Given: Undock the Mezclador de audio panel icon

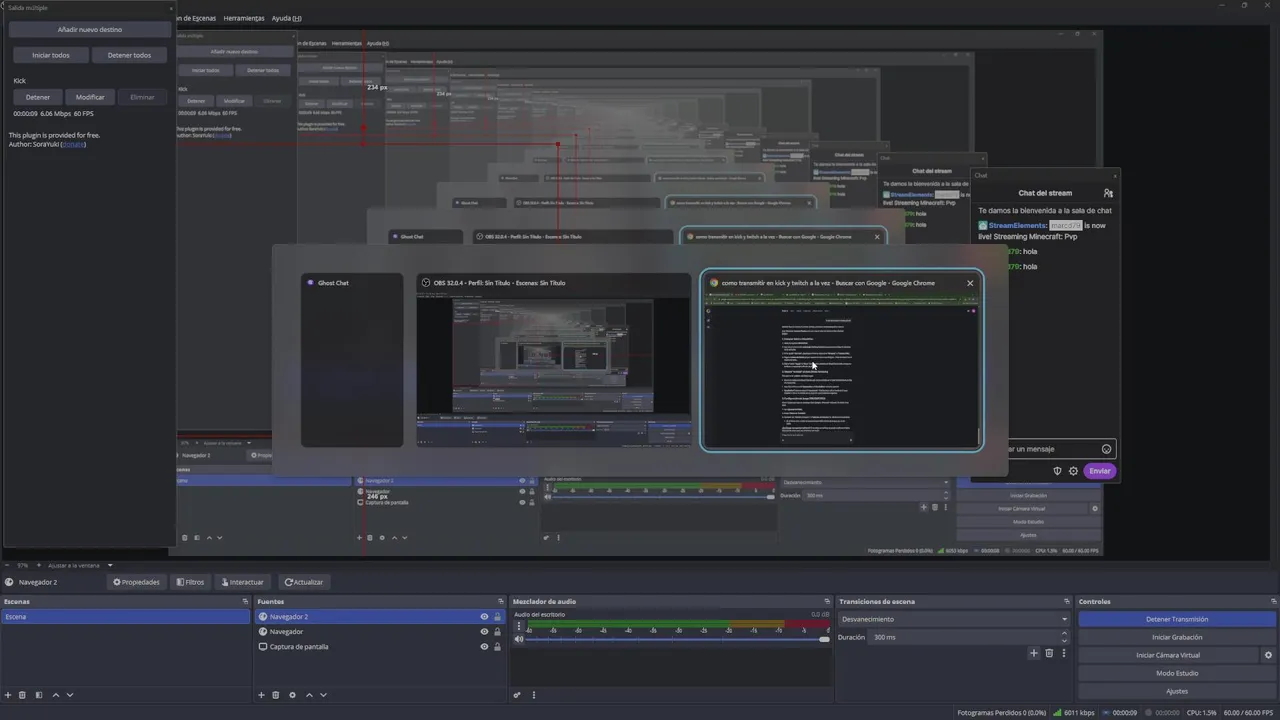Looking at the screenshot, I should point(826,602).
